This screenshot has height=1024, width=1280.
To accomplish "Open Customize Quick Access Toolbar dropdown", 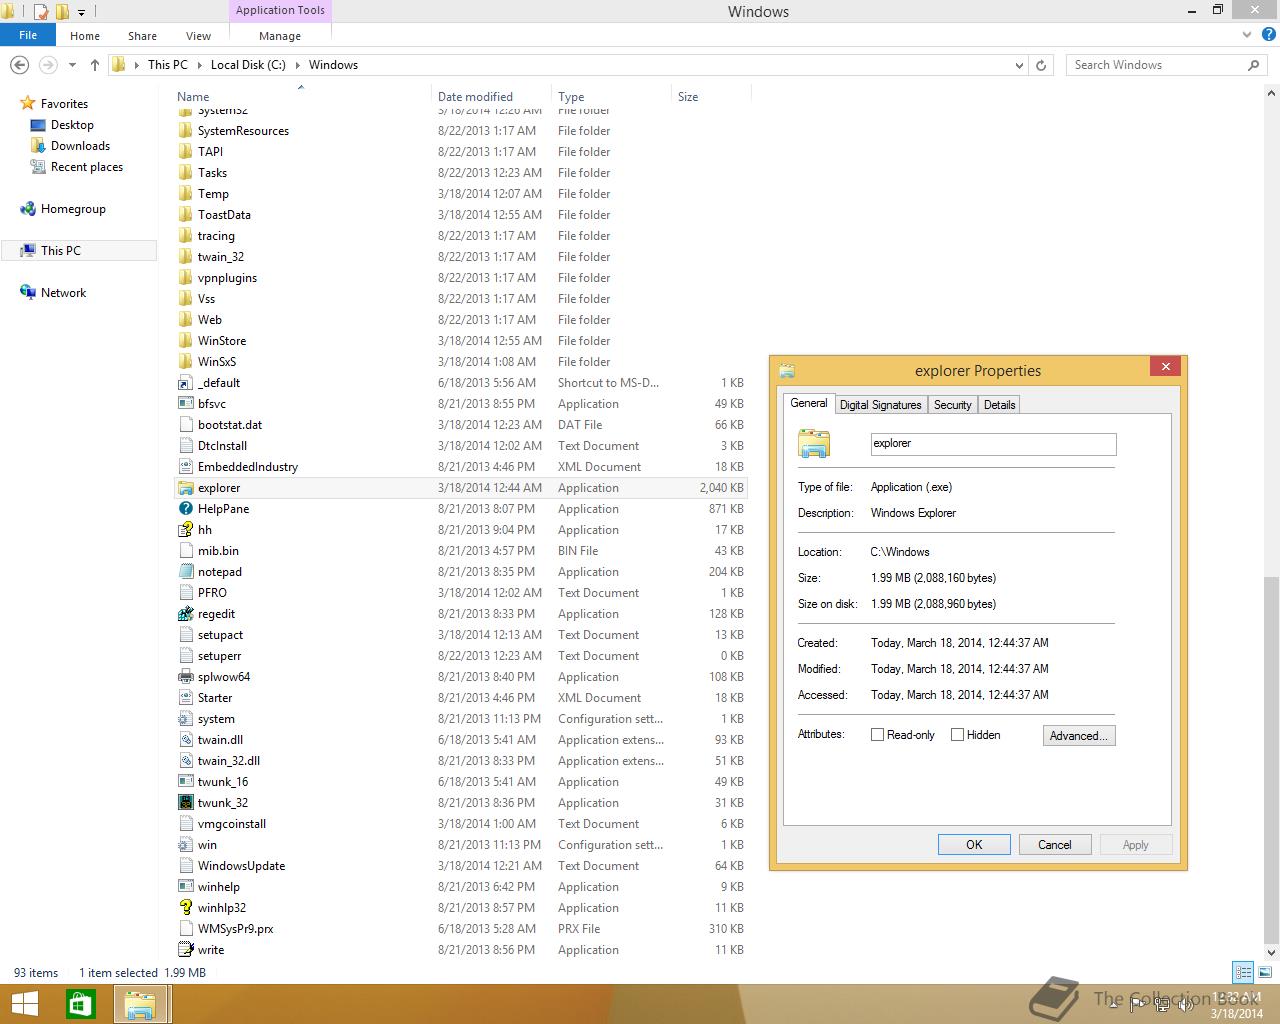I will coord(82,13).
